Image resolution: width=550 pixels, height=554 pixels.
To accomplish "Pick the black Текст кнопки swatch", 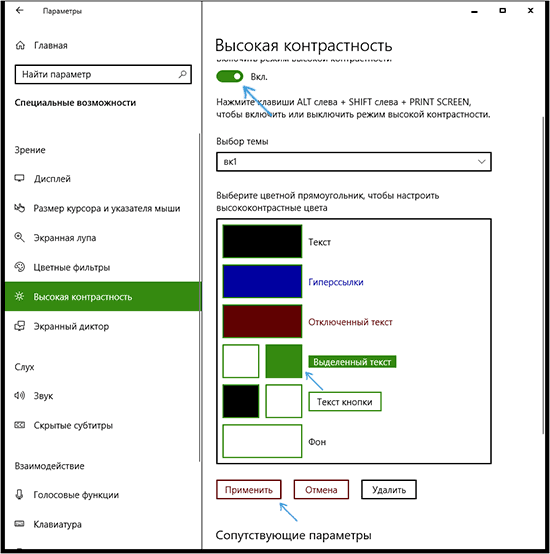I will [x=241, y=401].
